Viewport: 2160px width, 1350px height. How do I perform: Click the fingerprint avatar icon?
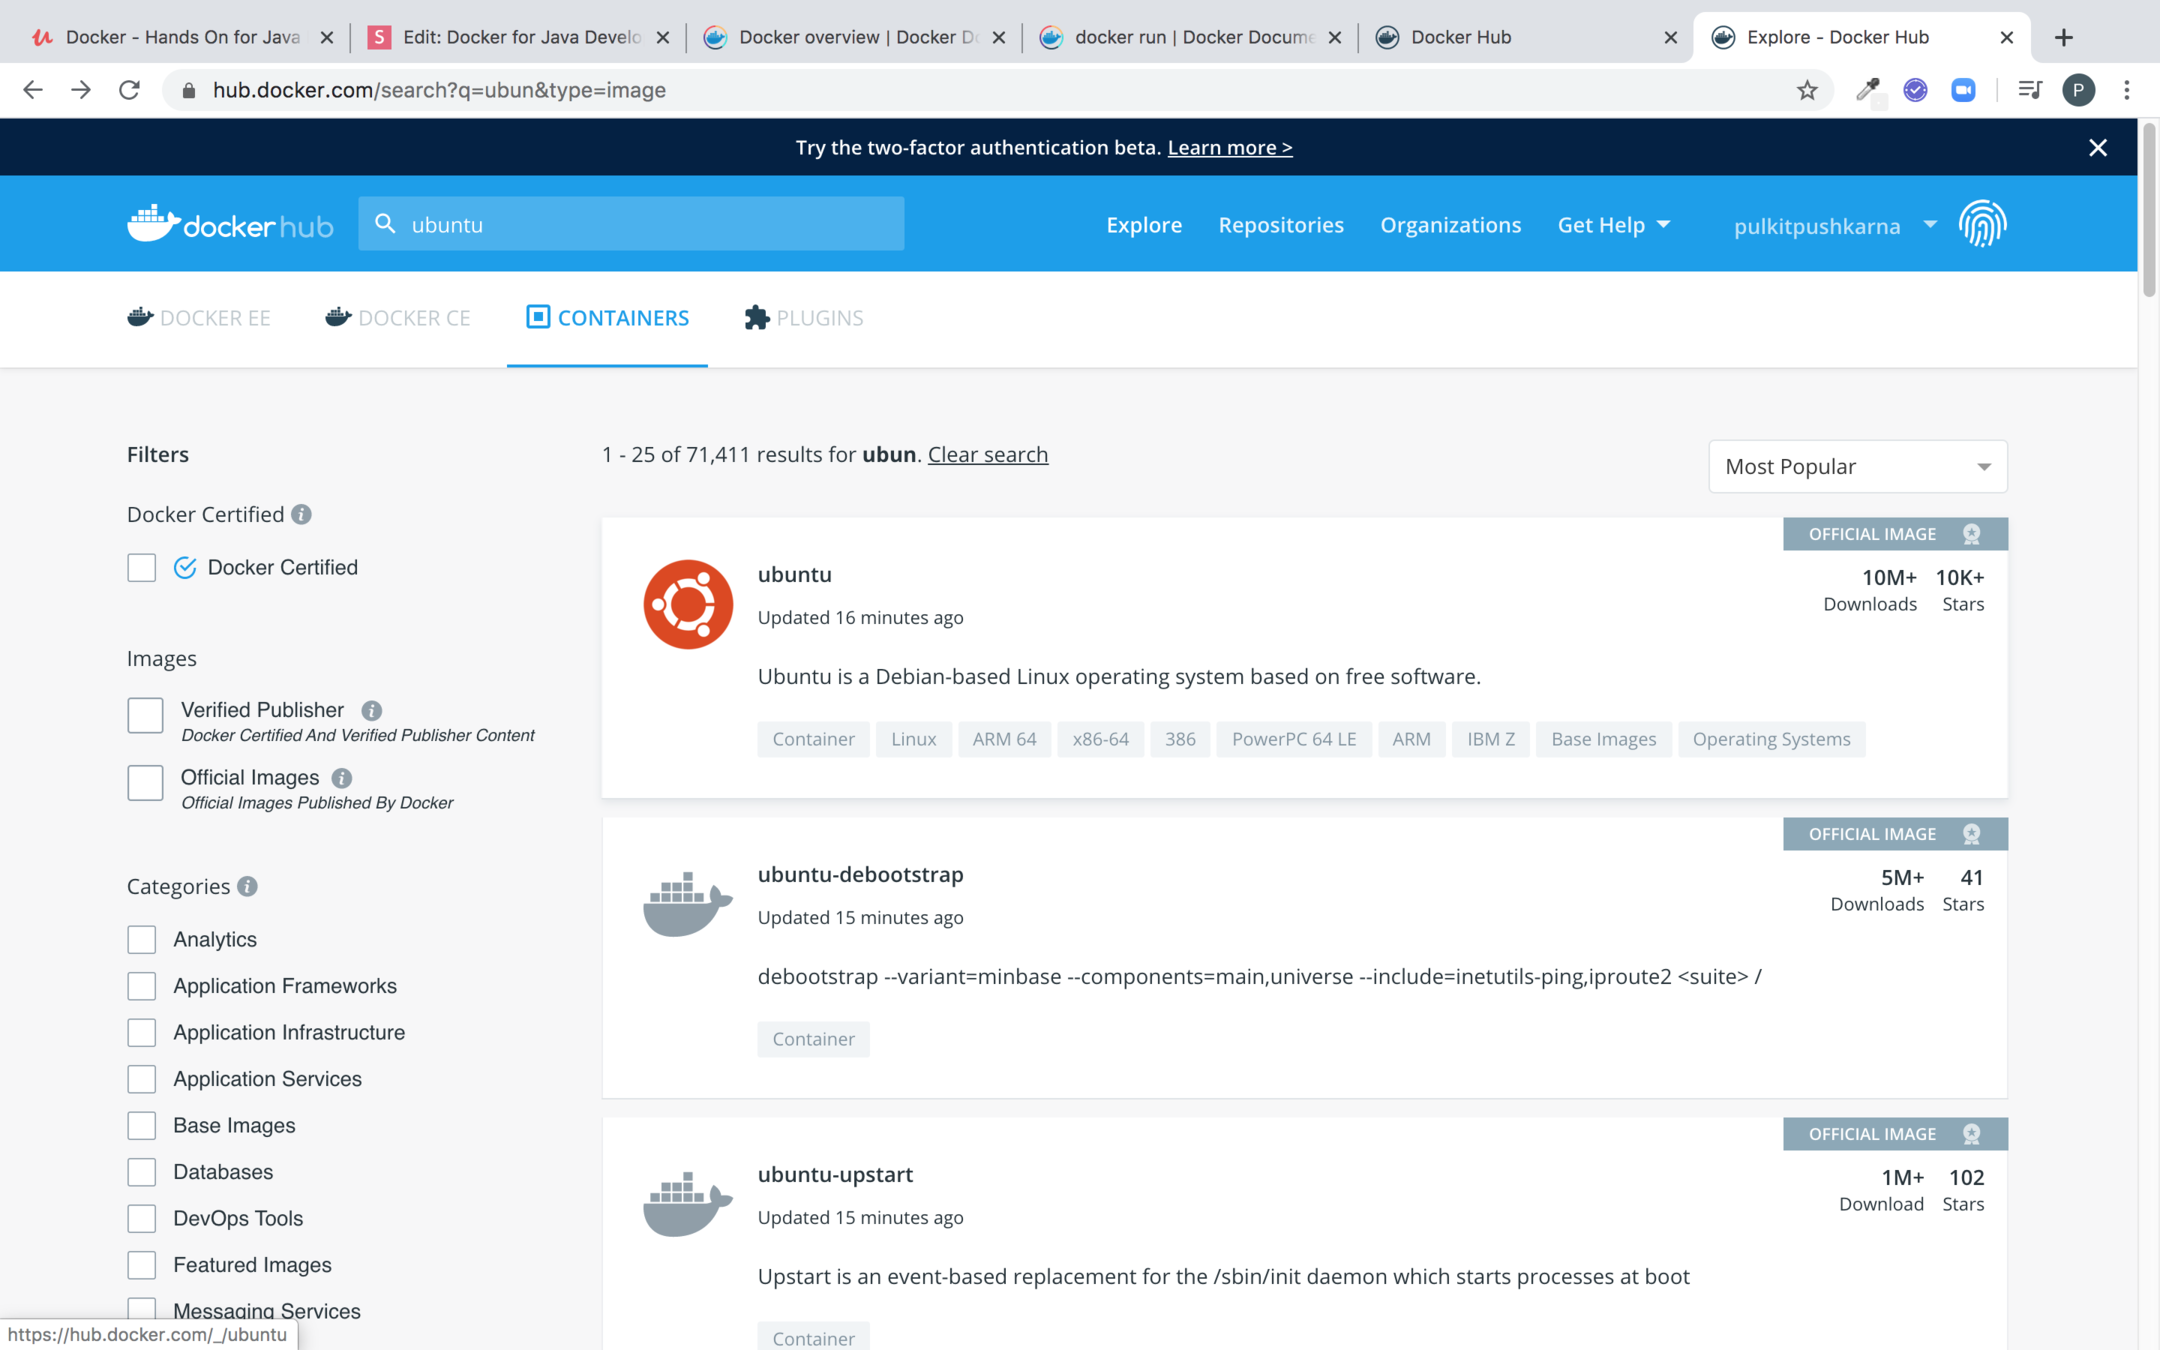point(1982,224)
